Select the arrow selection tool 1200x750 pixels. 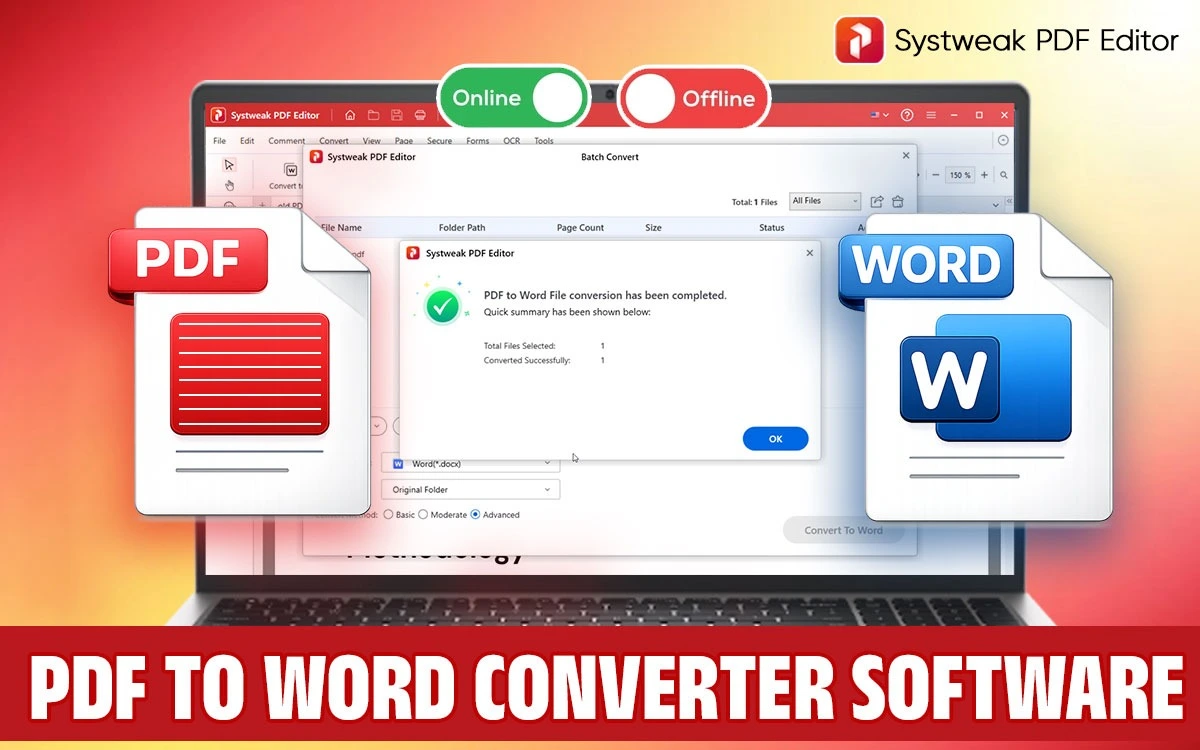229,164
